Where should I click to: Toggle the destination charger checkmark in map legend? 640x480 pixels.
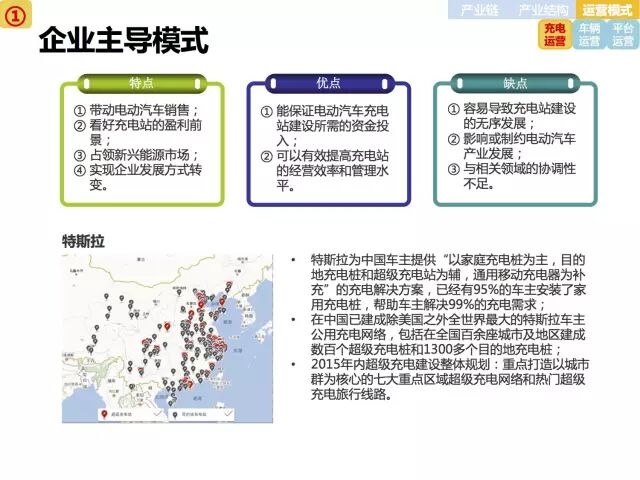(x=228, y=414)
